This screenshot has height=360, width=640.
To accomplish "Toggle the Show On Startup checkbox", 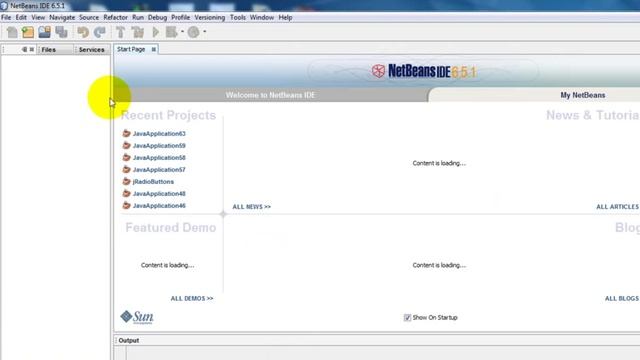I will point(407,318).
